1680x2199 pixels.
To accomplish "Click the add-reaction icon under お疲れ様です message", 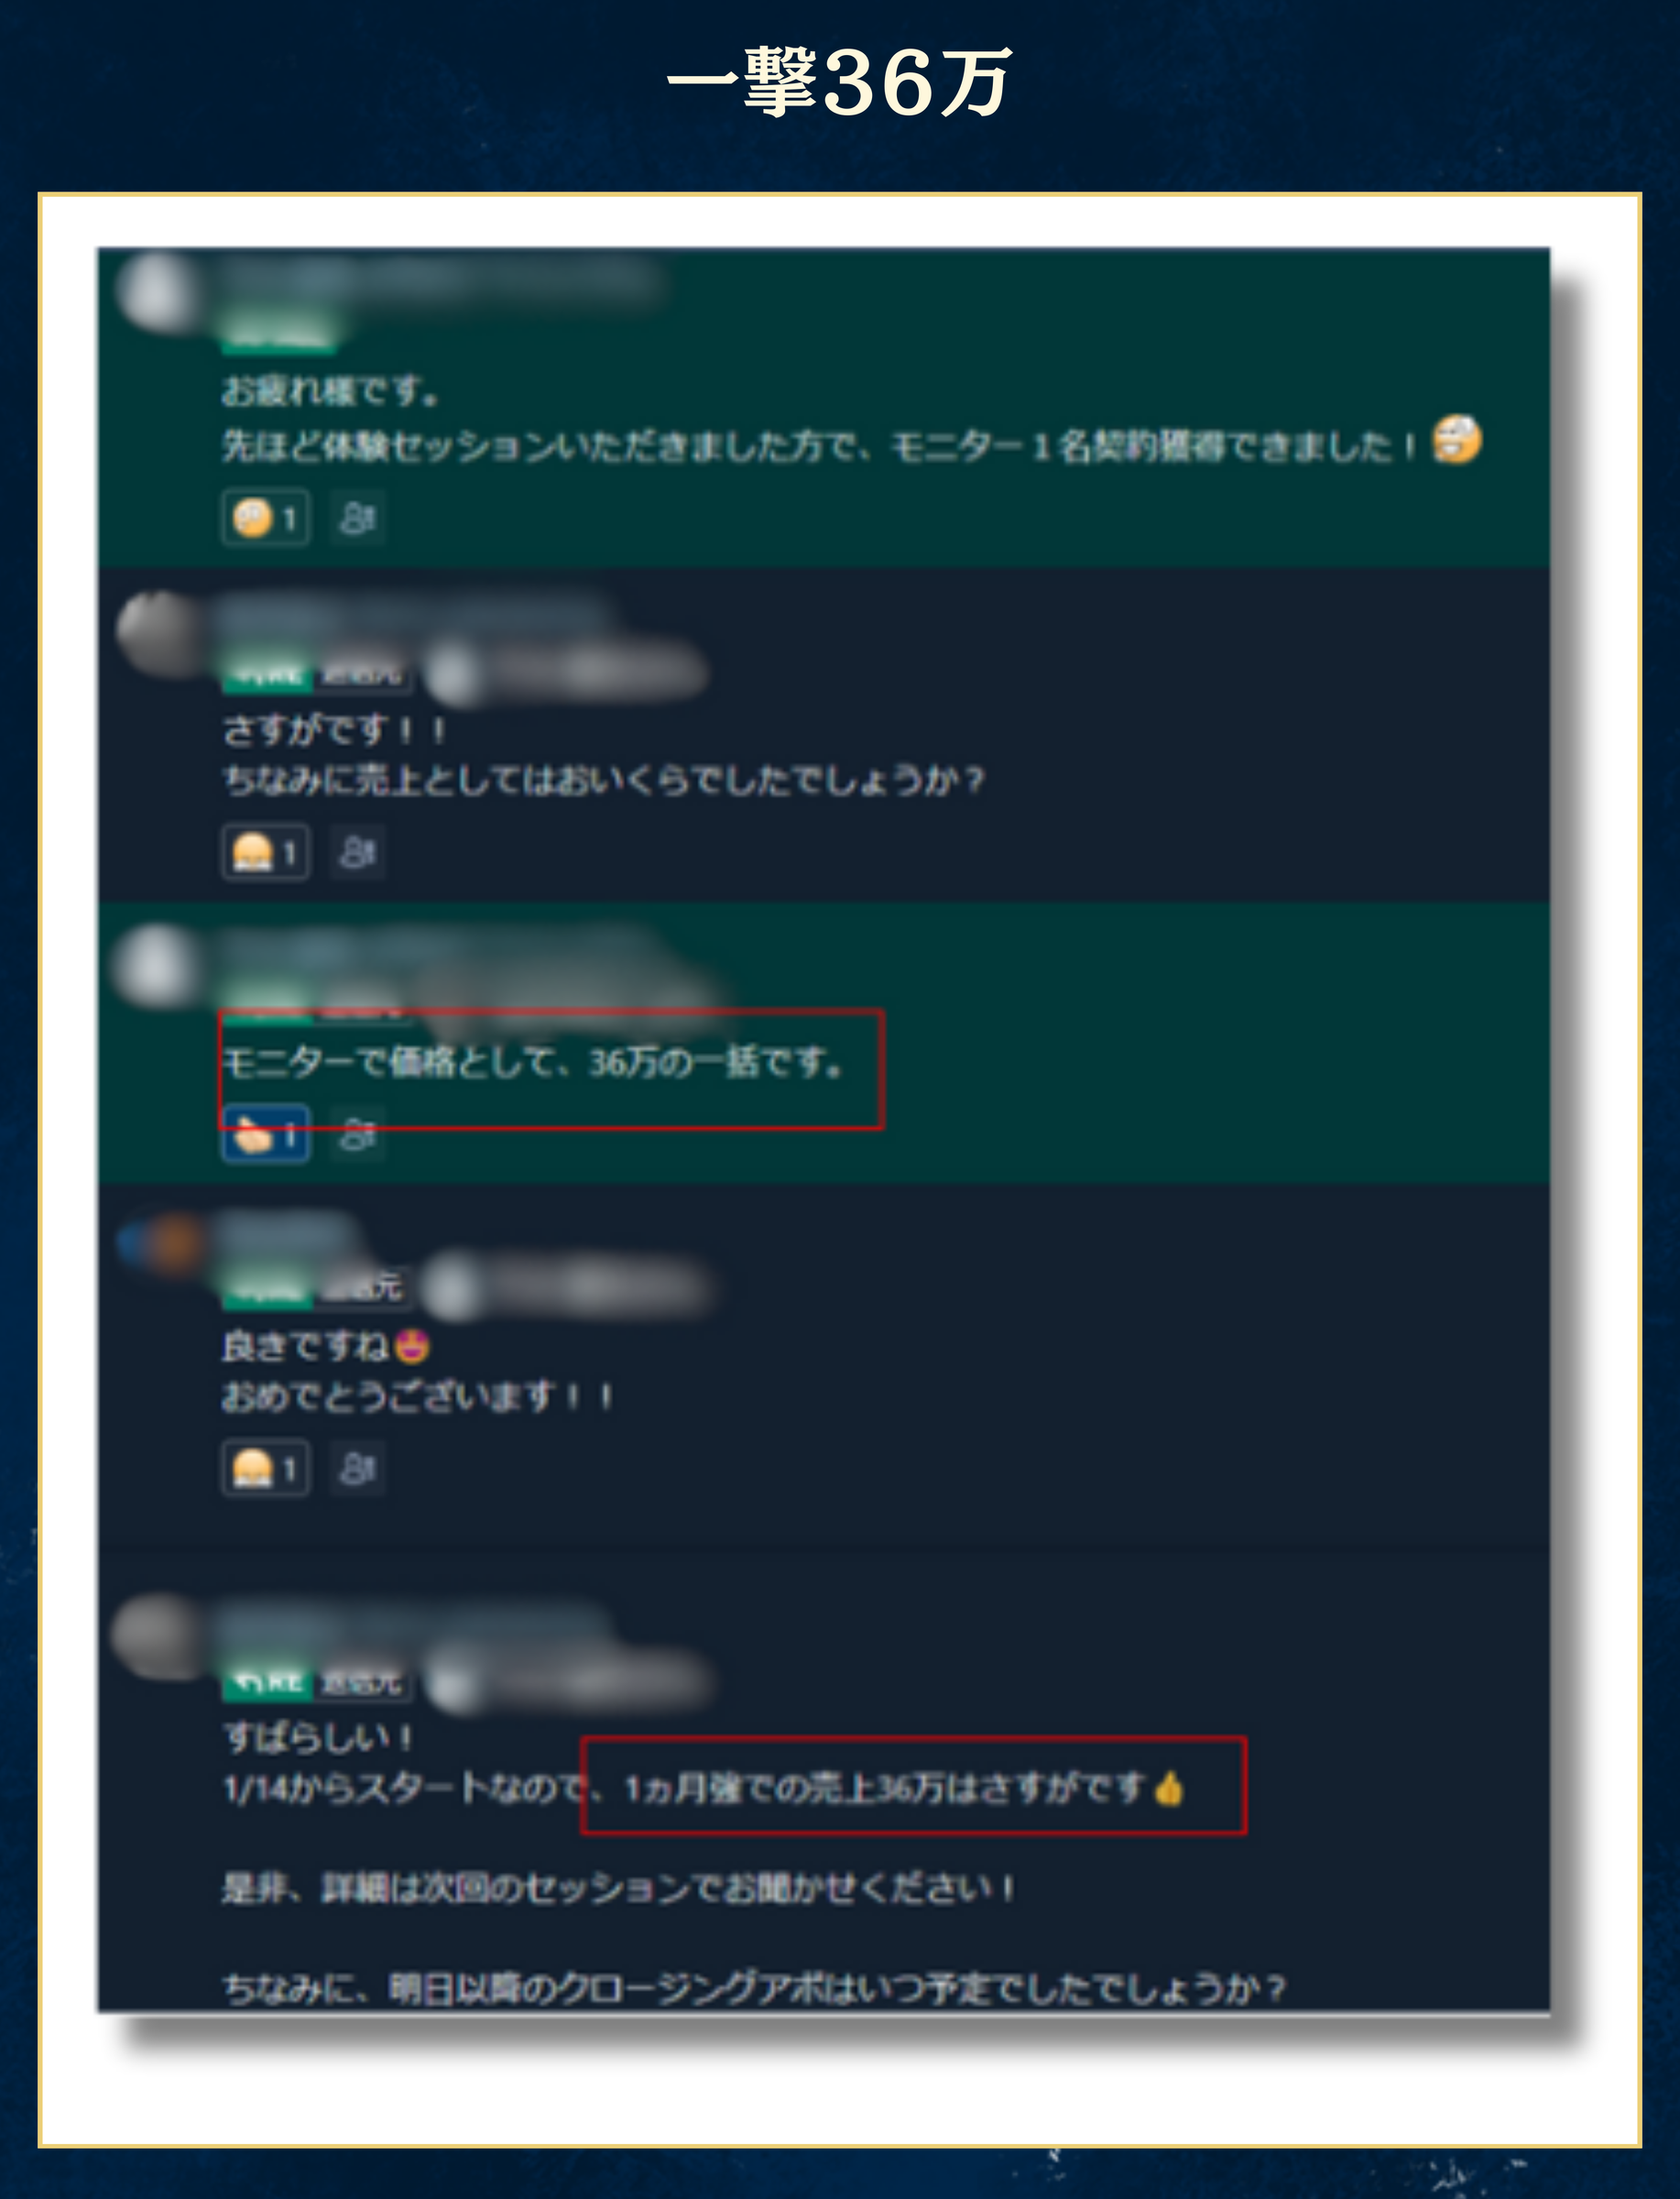I will (x=357, y=518).
